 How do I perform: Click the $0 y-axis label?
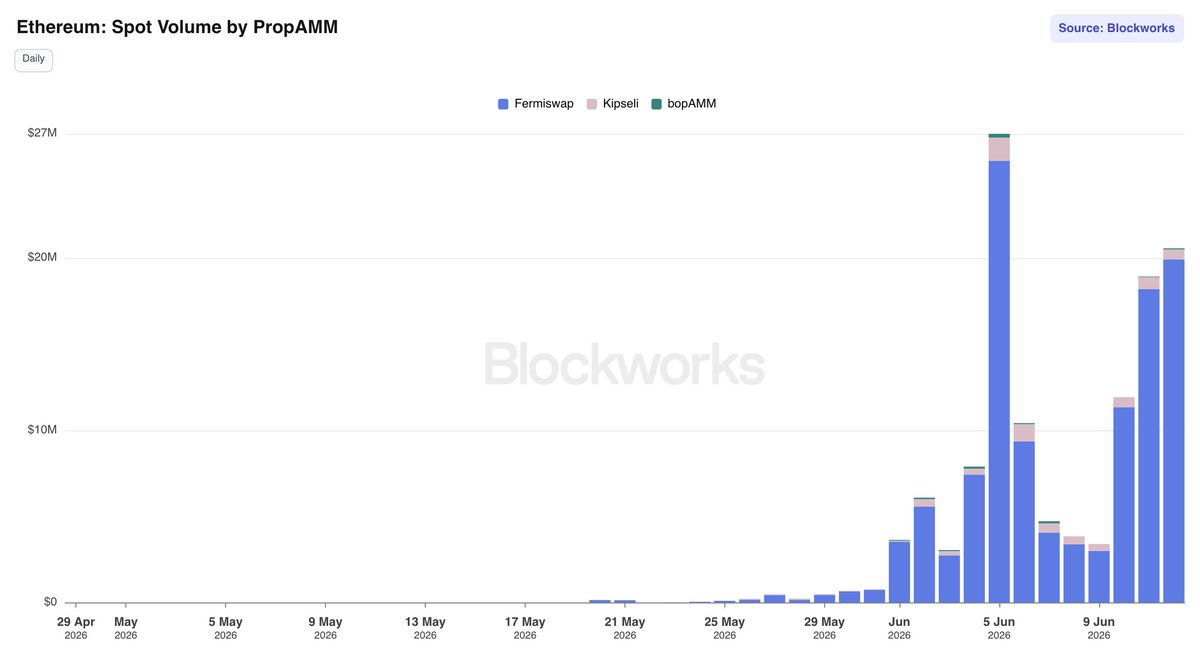49,602
